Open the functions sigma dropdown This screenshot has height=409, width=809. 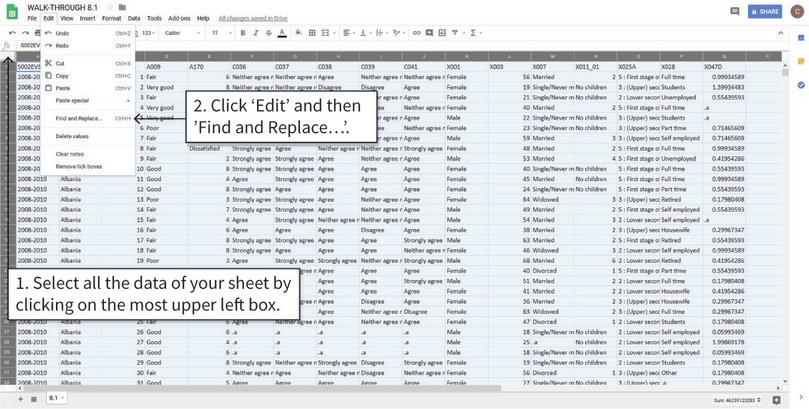click(475, 33)
